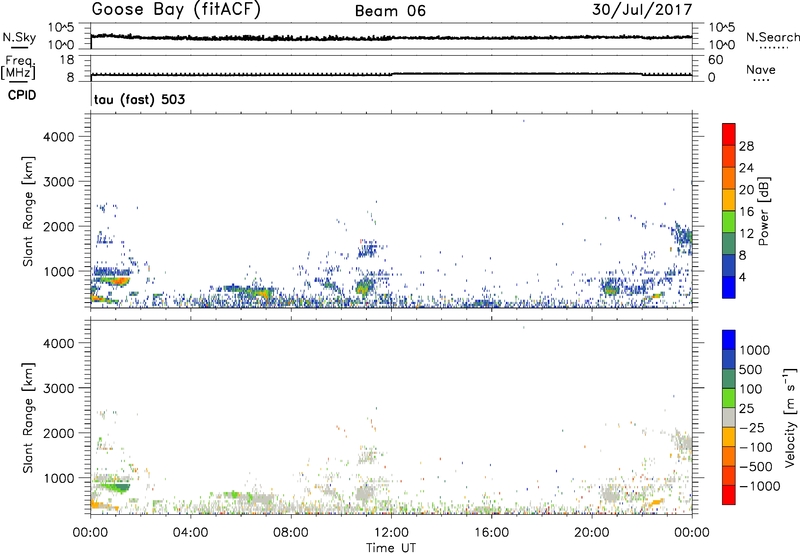Click the 'Time UT' axis title
The image size is (800, 554).
[x=391, y=547]
